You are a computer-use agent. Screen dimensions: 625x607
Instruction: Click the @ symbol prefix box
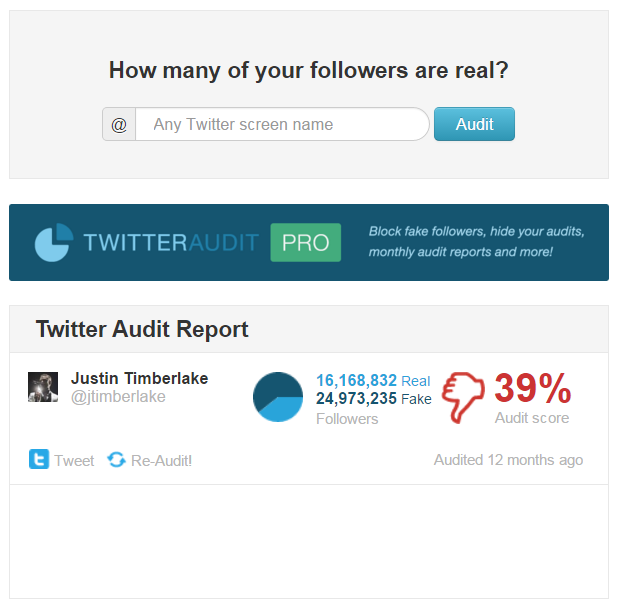tap(119, 124)
